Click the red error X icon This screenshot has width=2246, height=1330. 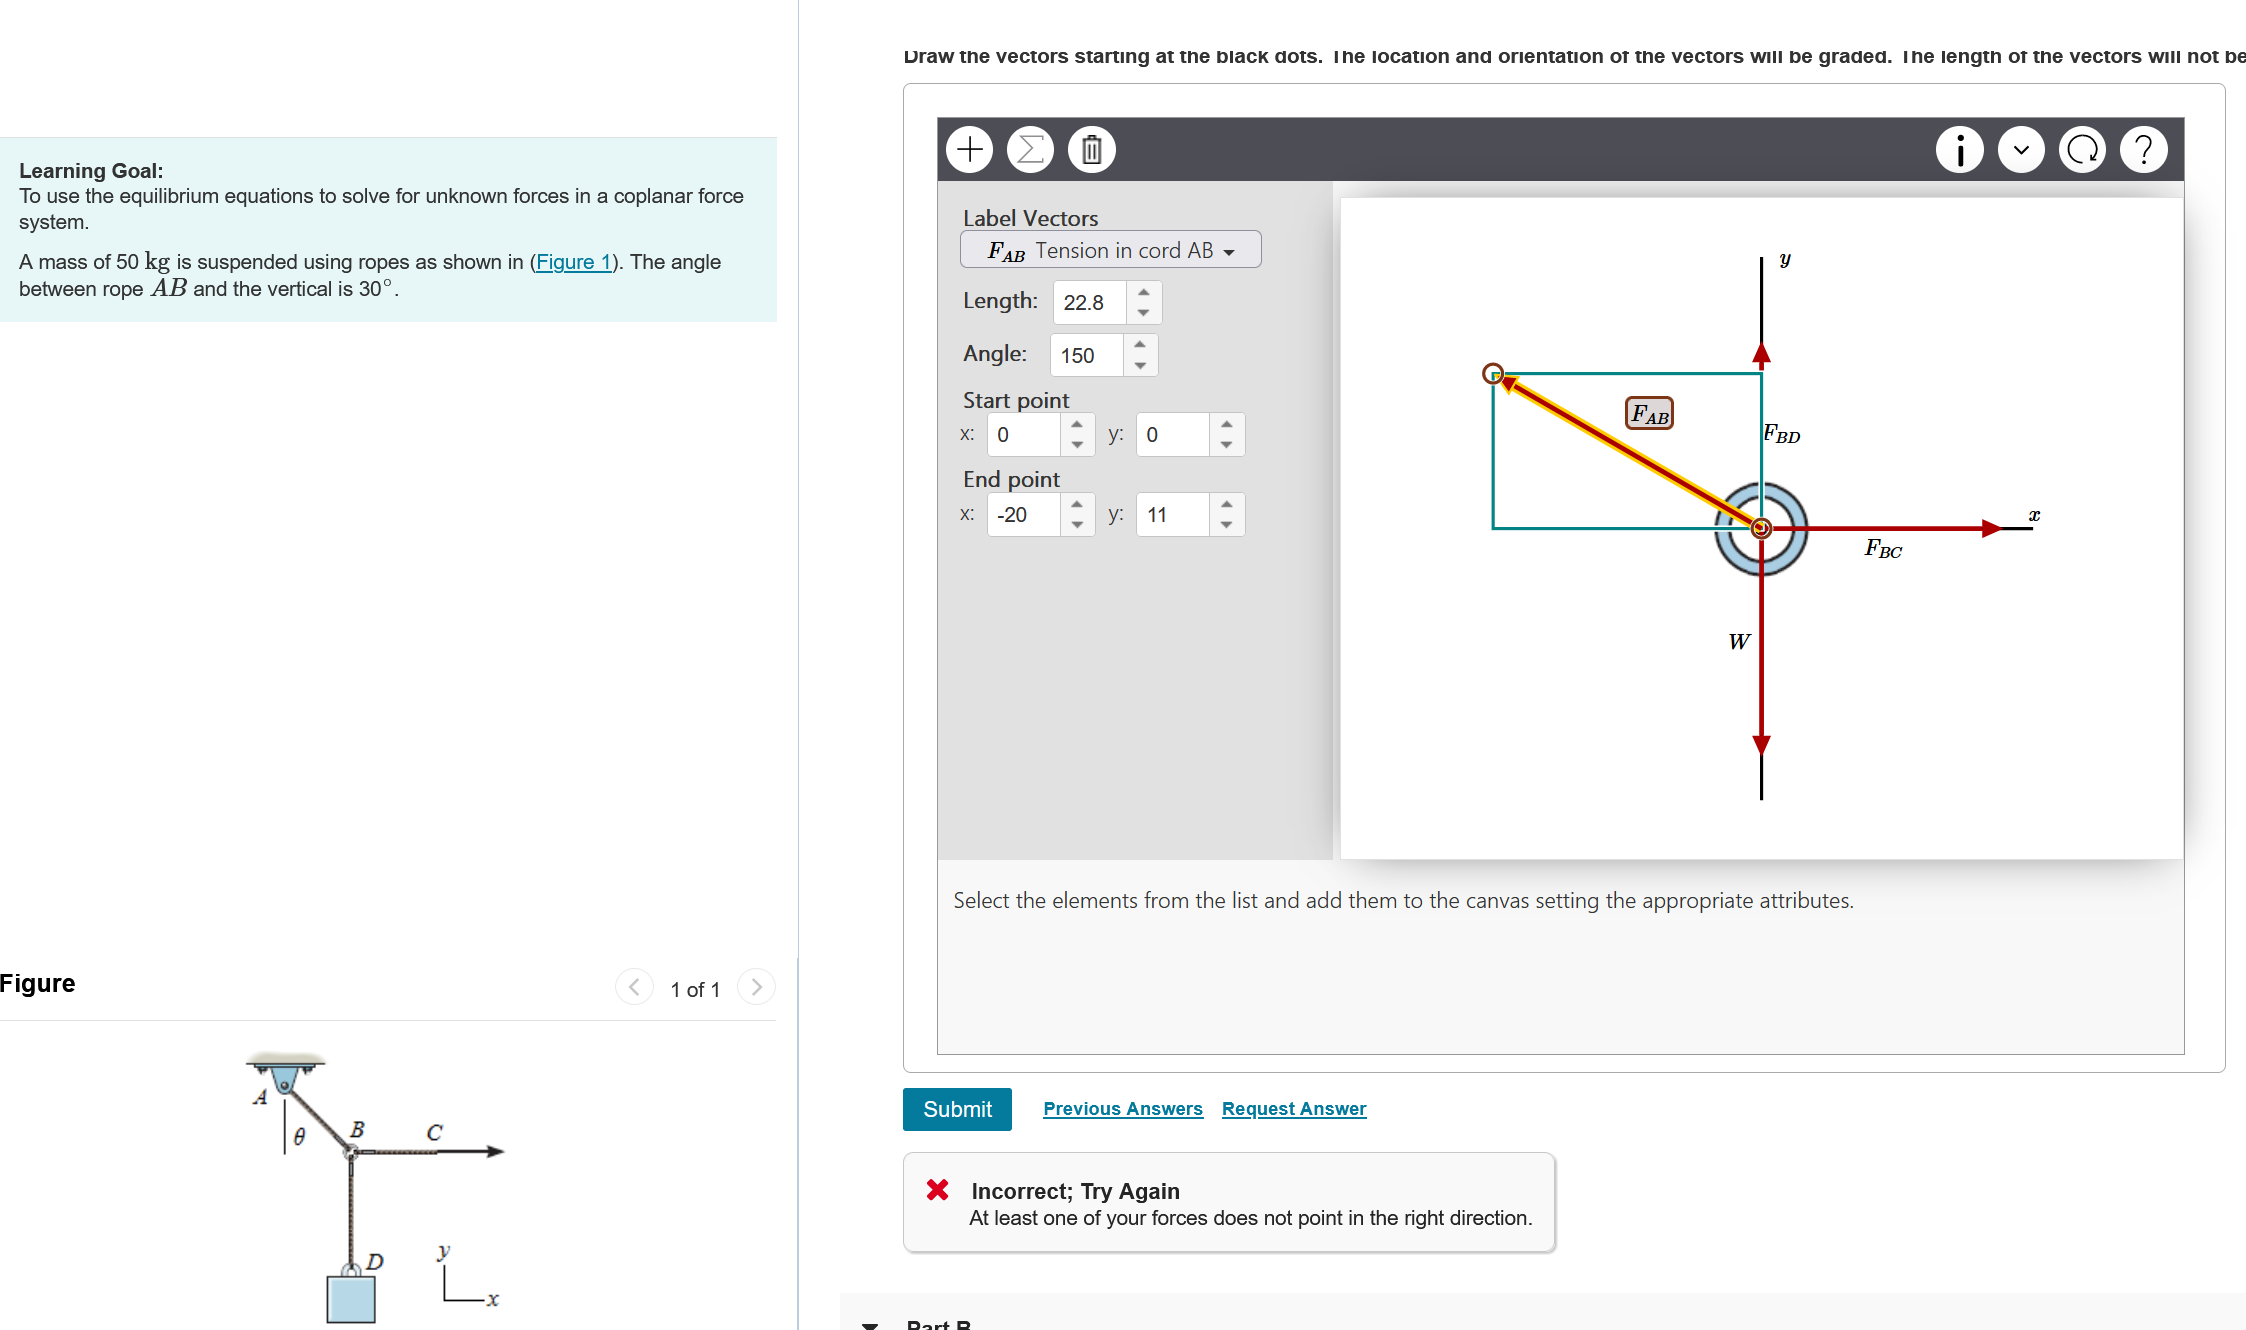936,1189
